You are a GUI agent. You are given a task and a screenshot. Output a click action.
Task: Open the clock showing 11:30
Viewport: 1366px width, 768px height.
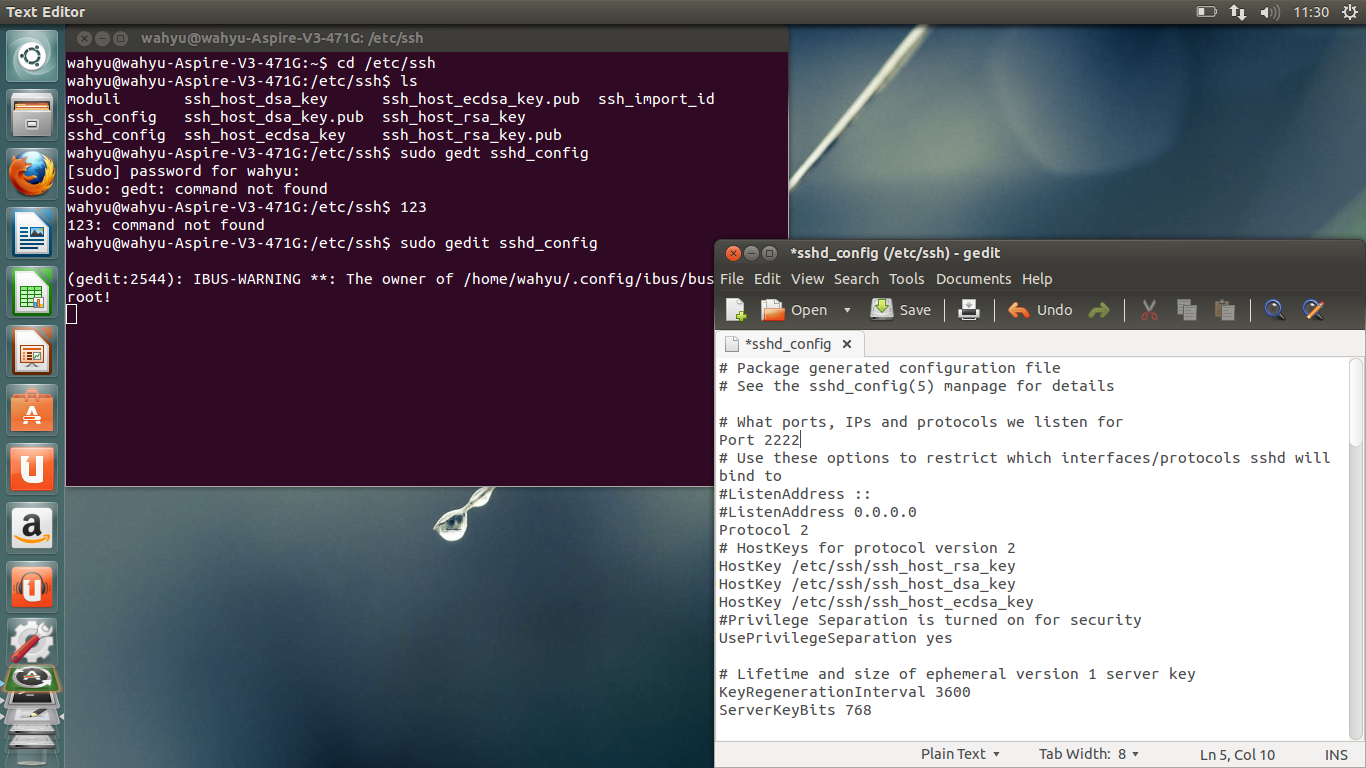click(1310, 12)
